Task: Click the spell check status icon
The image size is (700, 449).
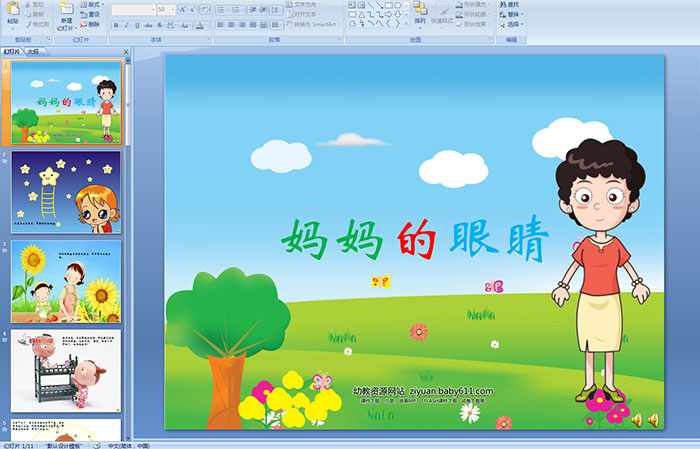Action: (97, 445)
